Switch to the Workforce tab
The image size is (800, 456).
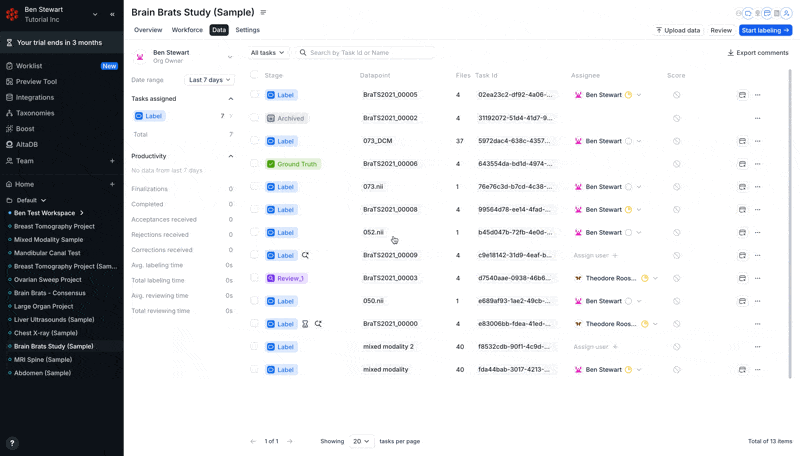tap(187, 30)
